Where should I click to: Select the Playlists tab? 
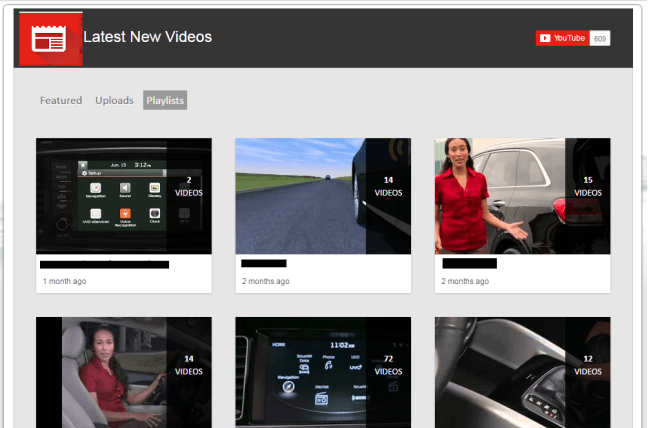click(x=165, y=100)
